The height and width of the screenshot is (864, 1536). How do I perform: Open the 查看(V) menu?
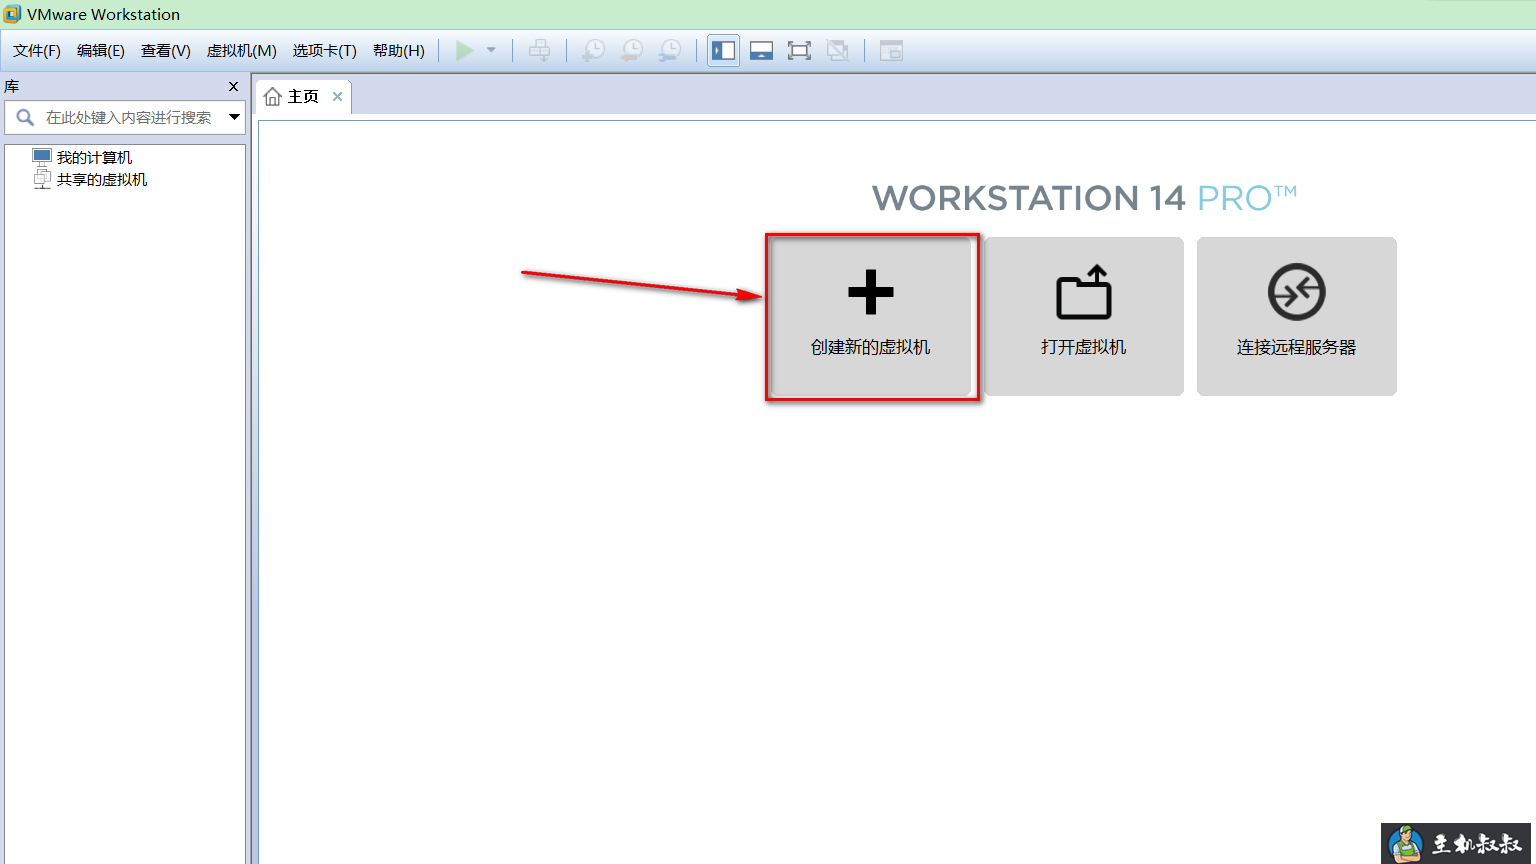pos(166,50)
